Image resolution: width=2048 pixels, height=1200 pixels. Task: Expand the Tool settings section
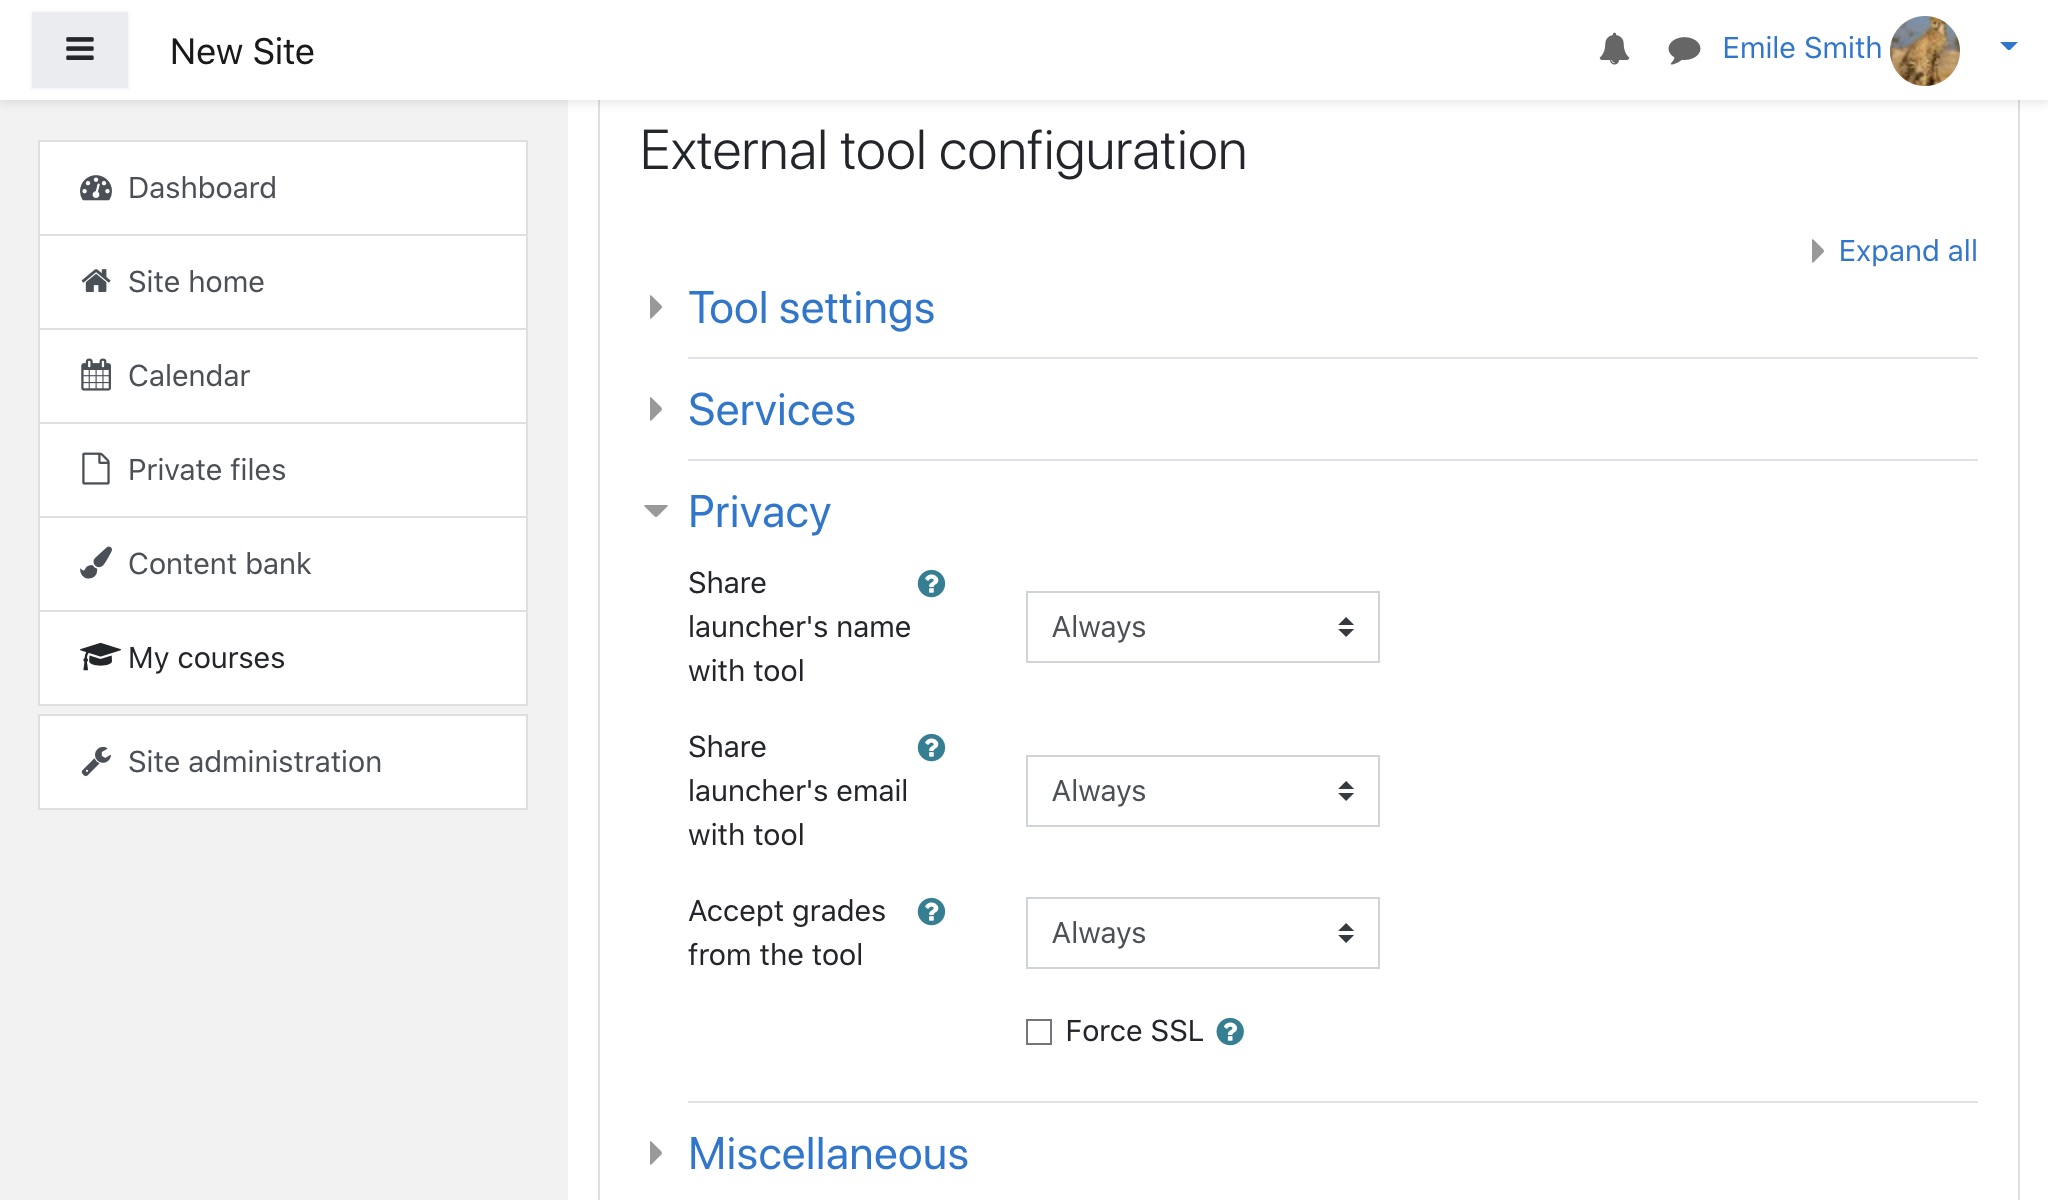pyautogui.click(x=810, y=308)
